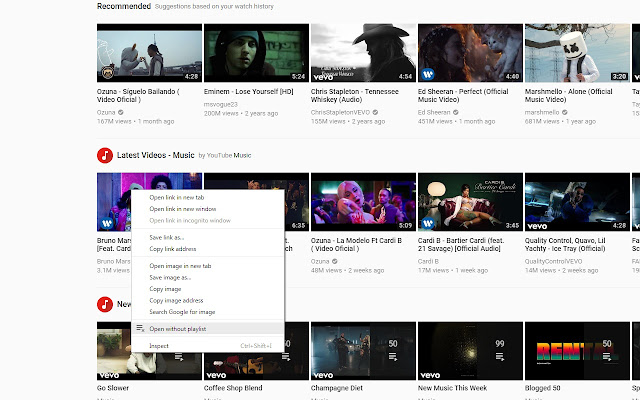This screenshot has height=400, width=640.
Task: Select Save link as... entry
Action: [x=208, y=238]
